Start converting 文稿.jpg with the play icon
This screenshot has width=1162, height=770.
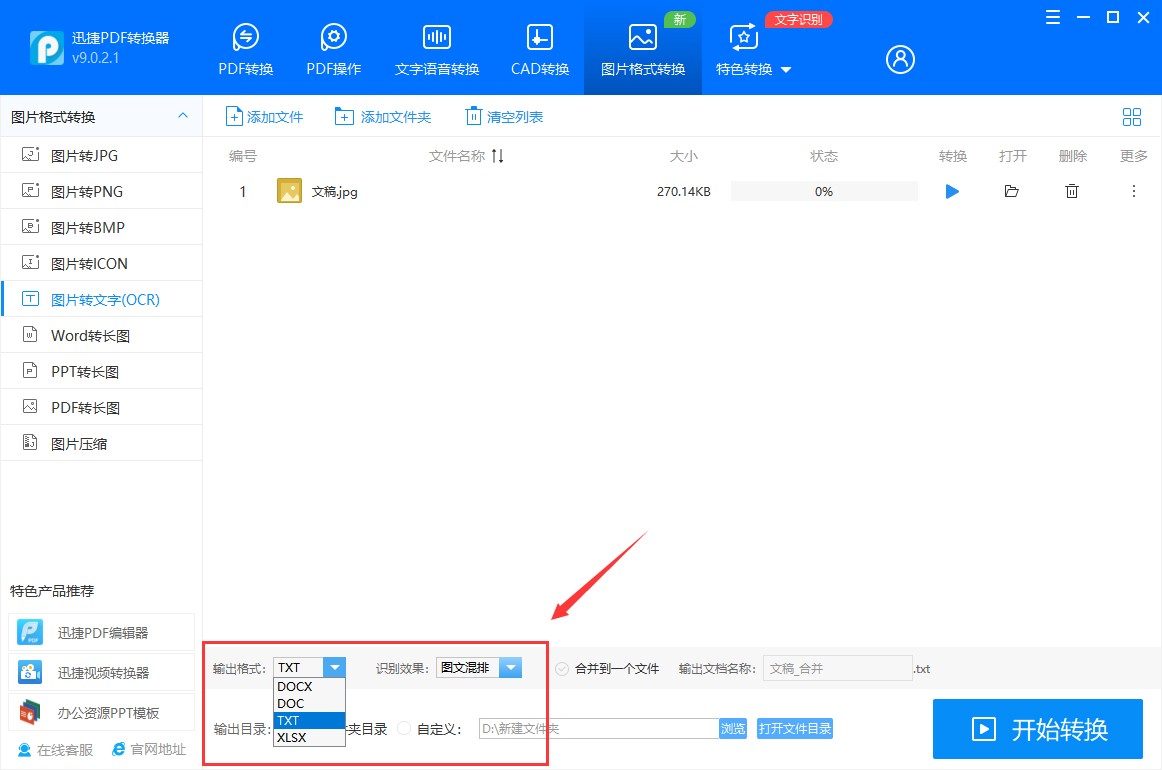(x=951, y=191)
